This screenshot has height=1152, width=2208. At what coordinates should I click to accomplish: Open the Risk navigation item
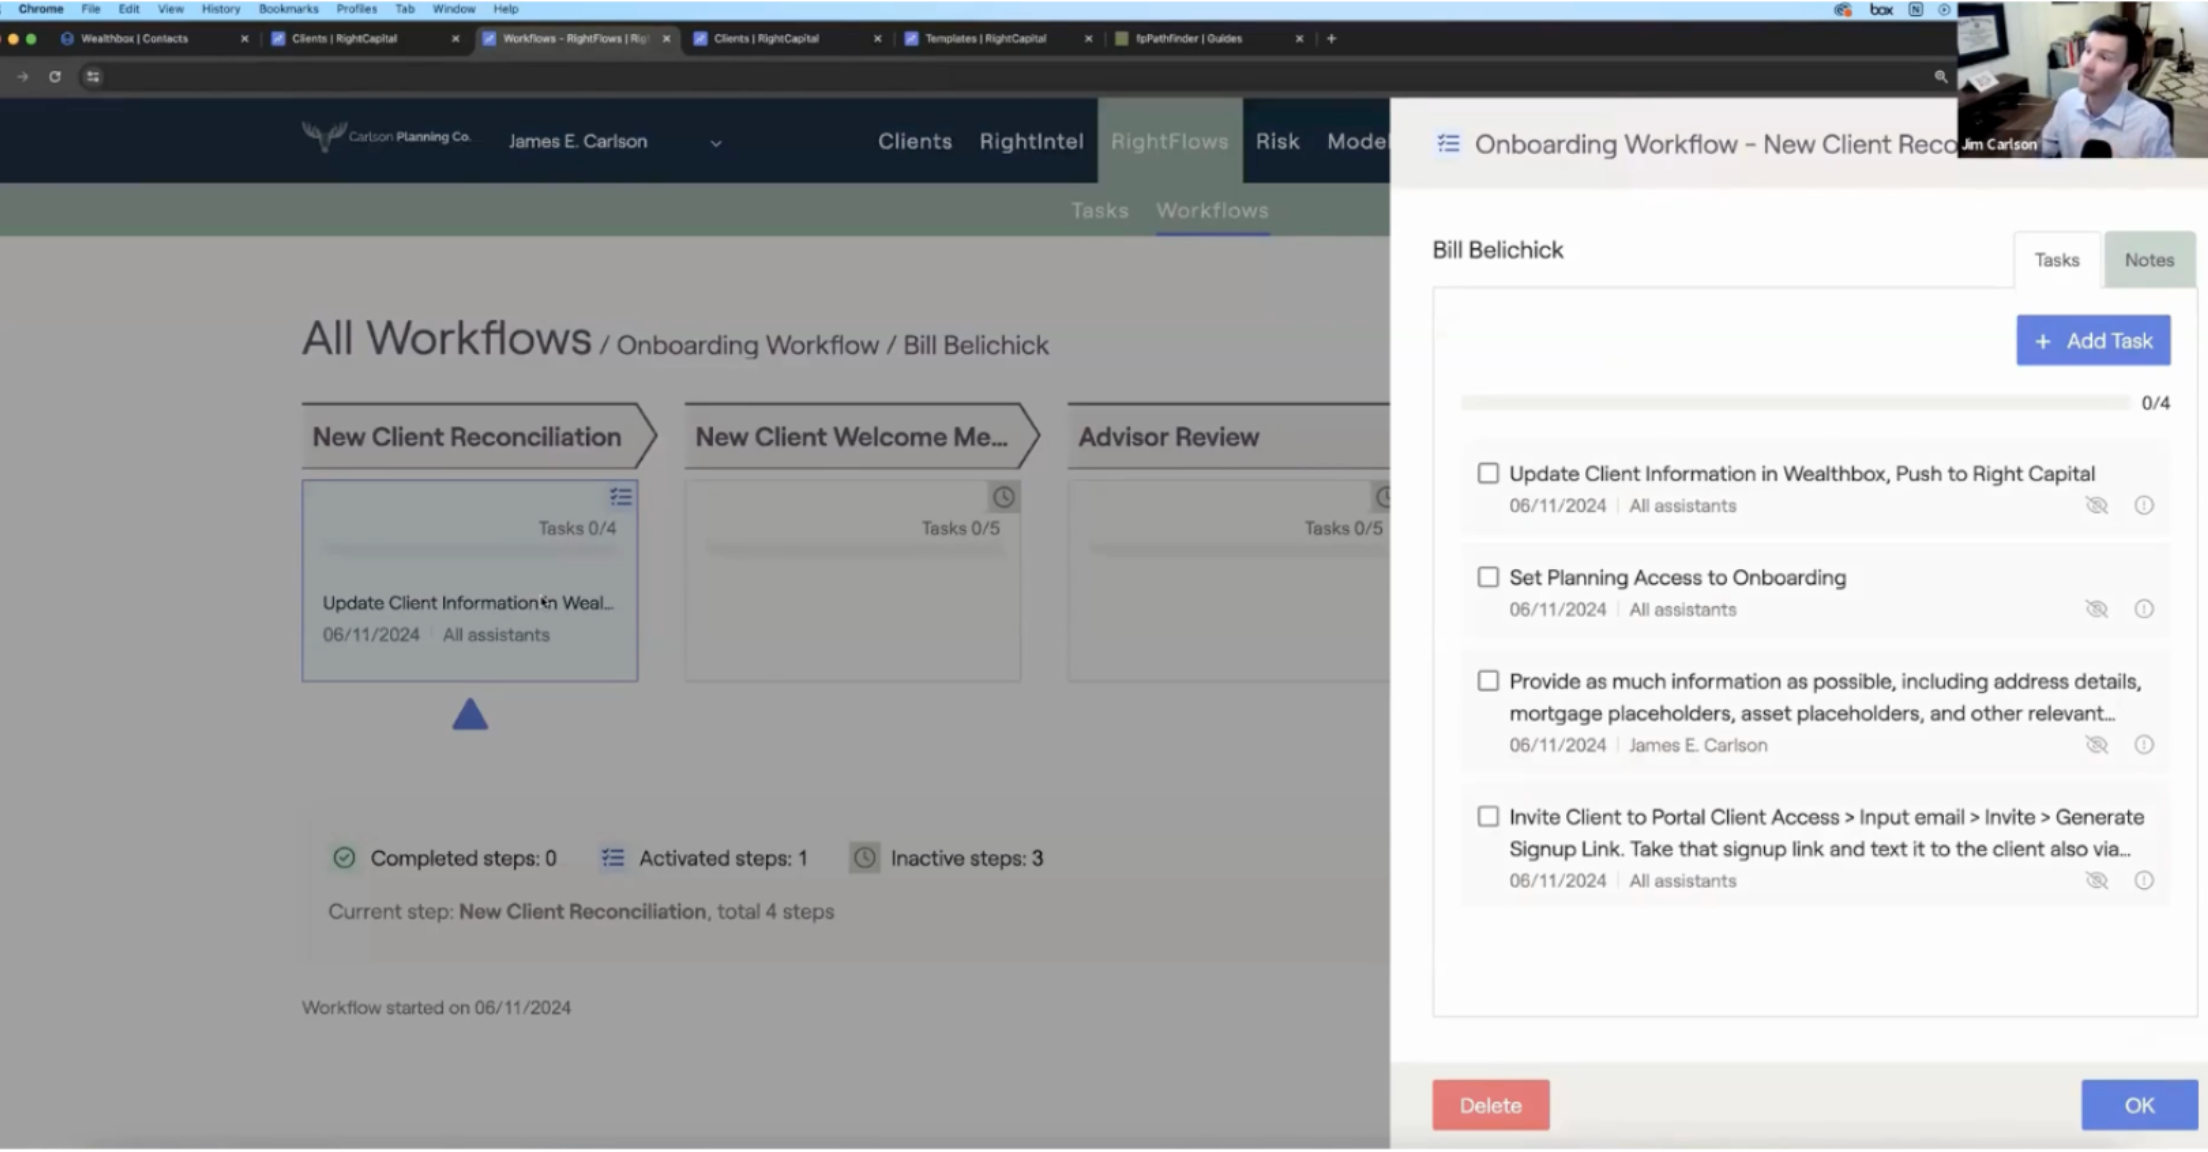[x=1277, y=141]
